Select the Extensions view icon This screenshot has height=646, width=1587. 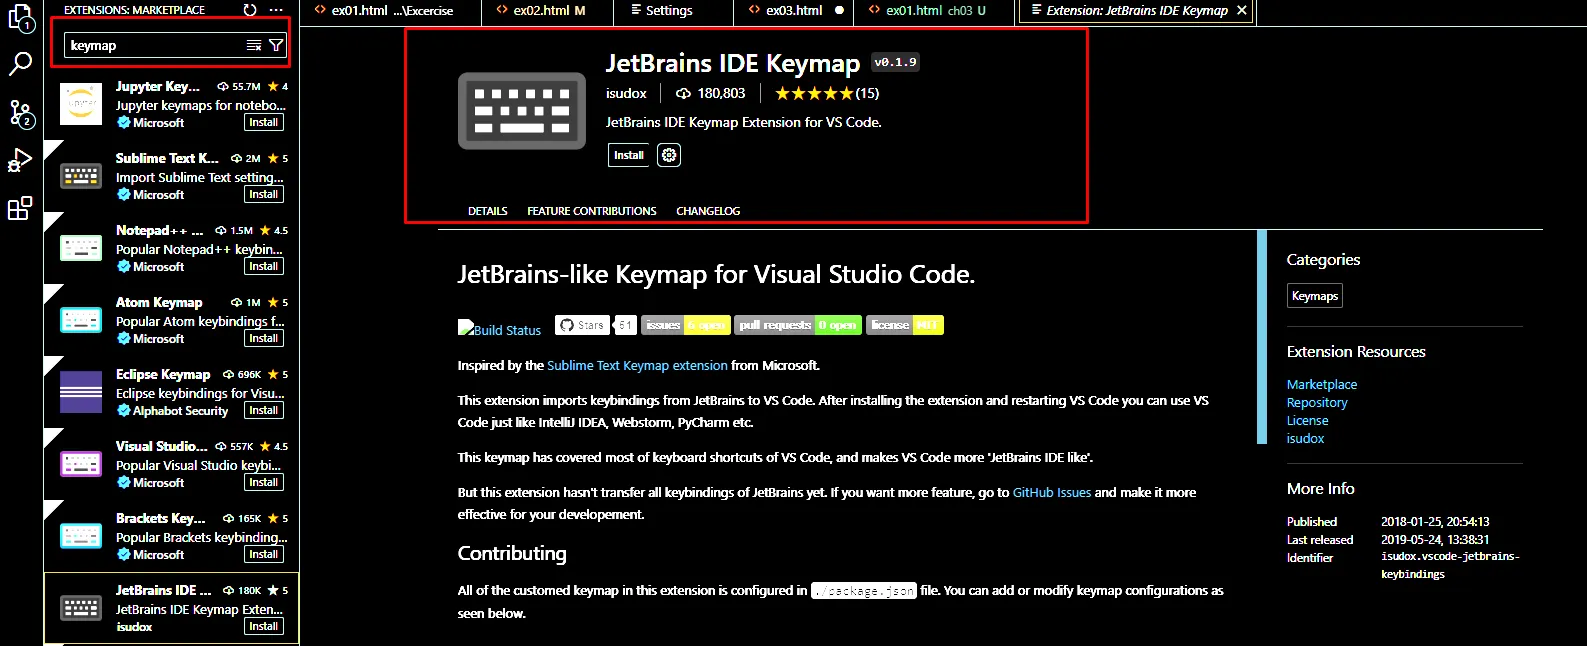click(x=20, y=208)
